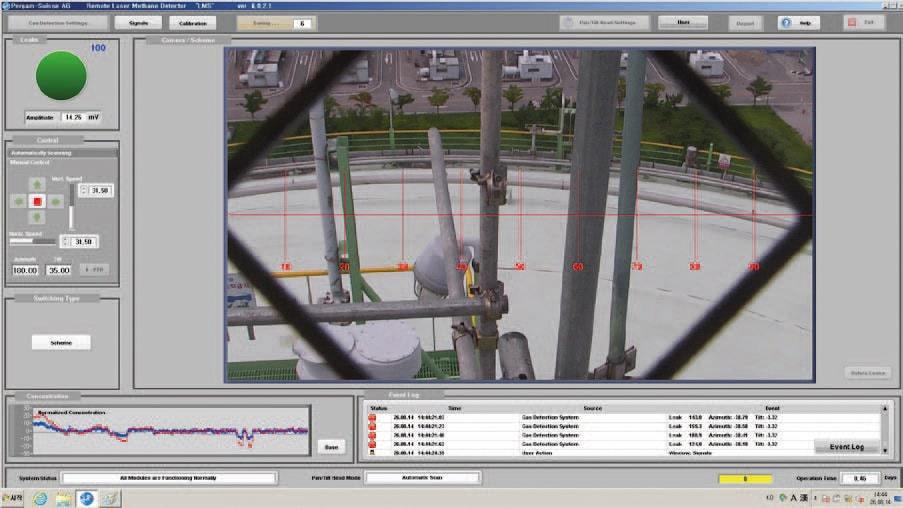Open the Signals window

(138, 23)
